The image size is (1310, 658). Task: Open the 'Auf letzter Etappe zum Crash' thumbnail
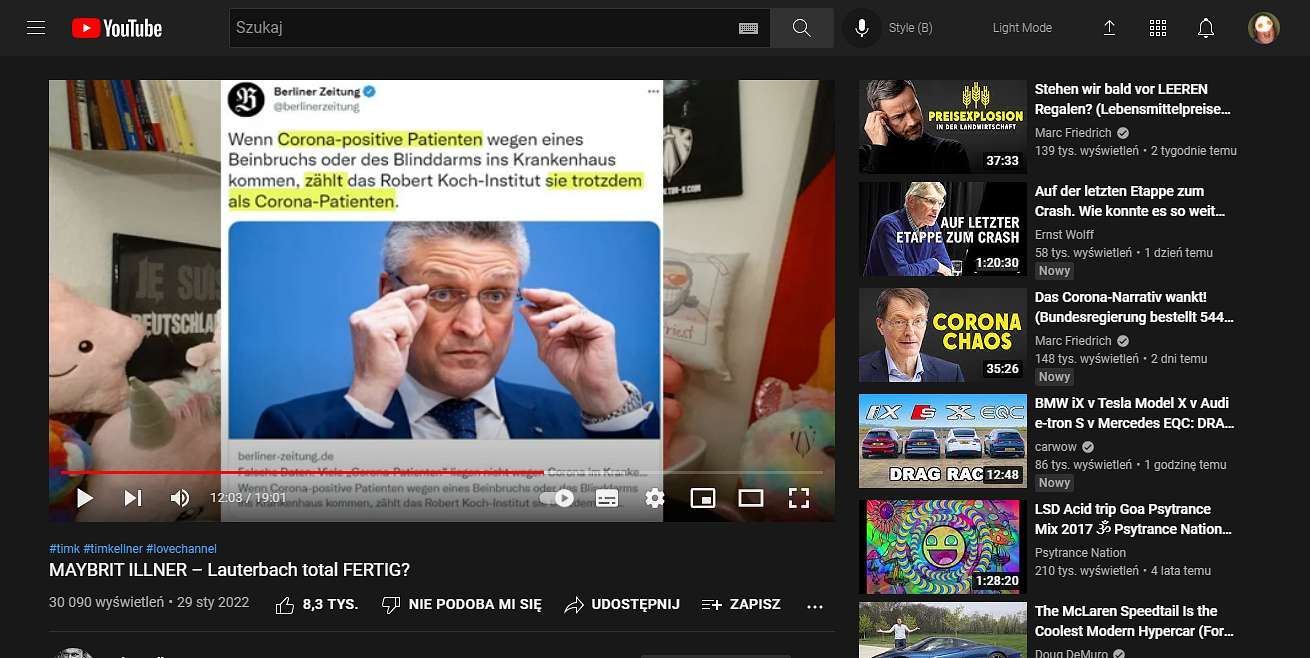[943, 229]
